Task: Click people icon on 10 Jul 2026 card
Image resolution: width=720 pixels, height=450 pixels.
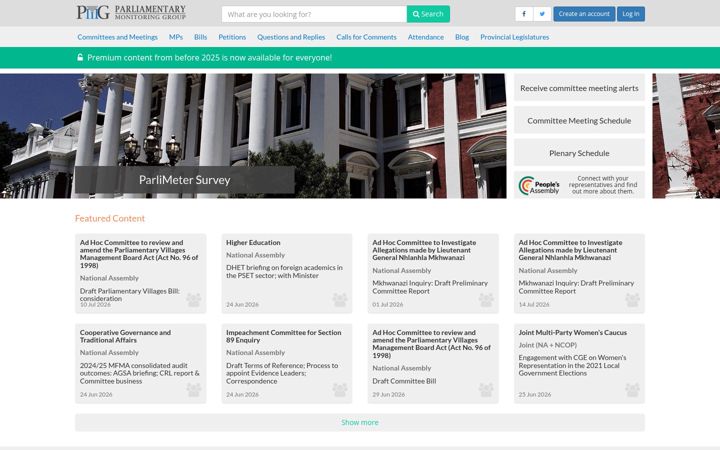Action: [194, 300]
